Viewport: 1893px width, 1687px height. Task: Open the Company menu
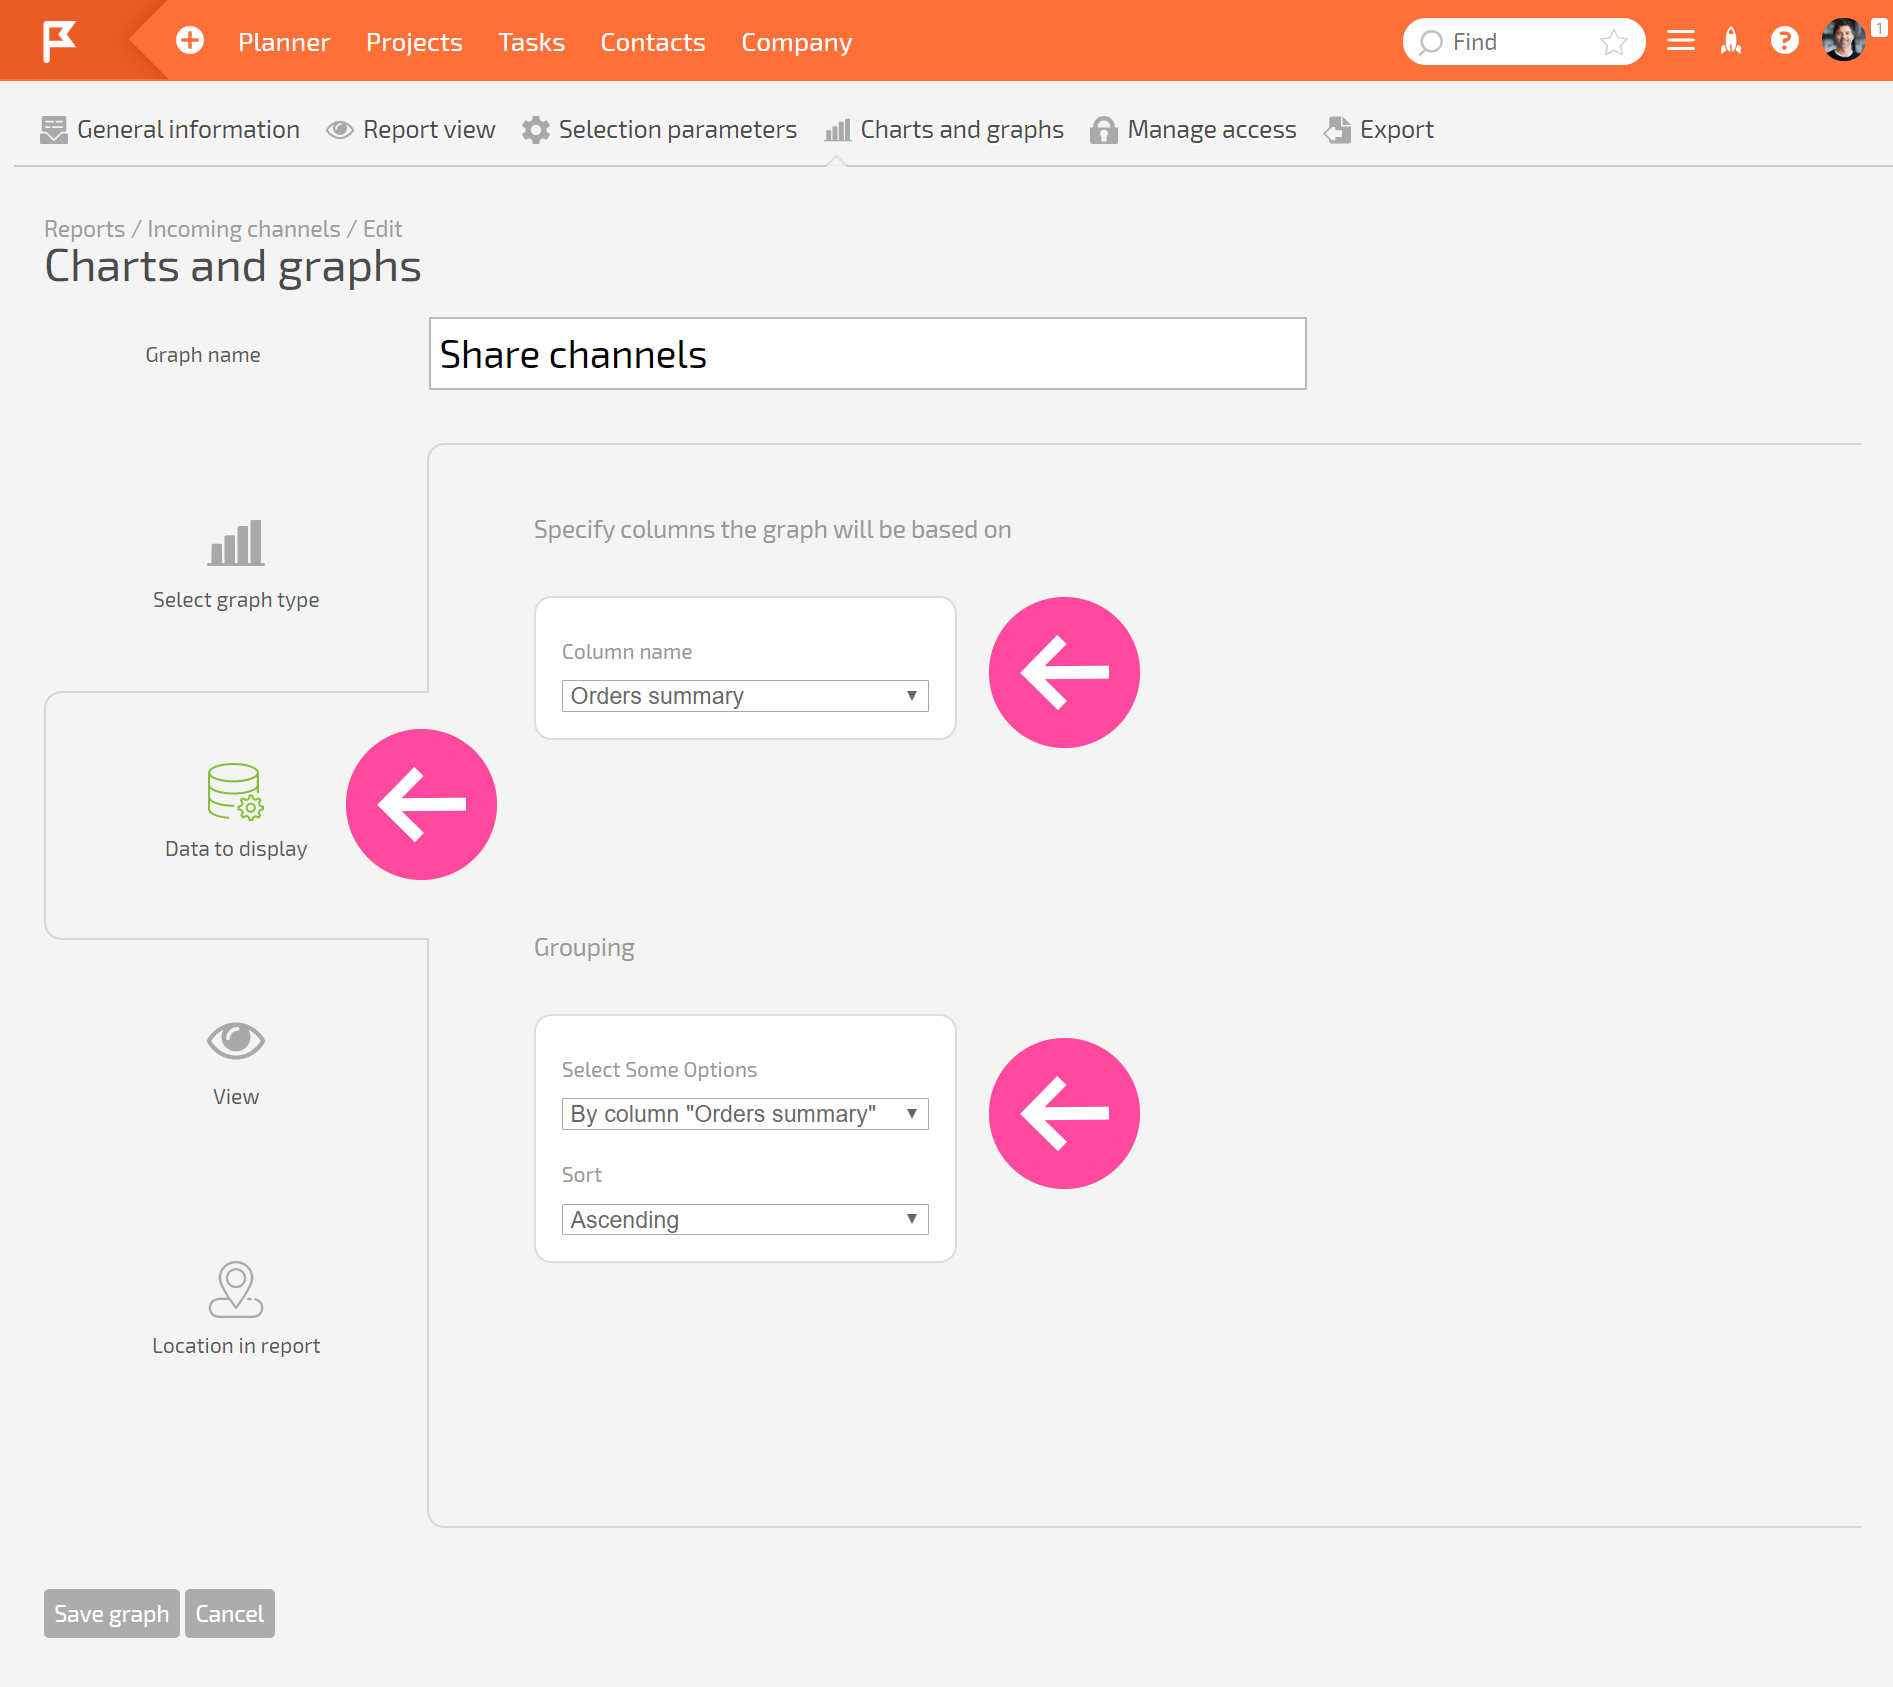pyautogui.click(x=796, y=42)
